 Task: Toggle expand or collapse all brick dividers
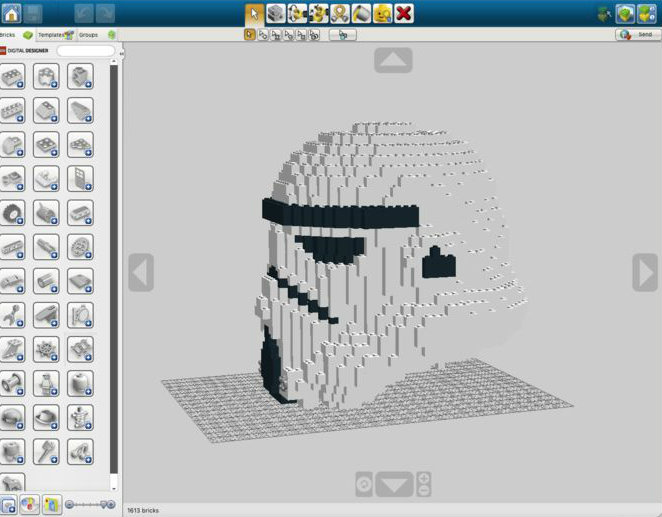coord(8,505)
